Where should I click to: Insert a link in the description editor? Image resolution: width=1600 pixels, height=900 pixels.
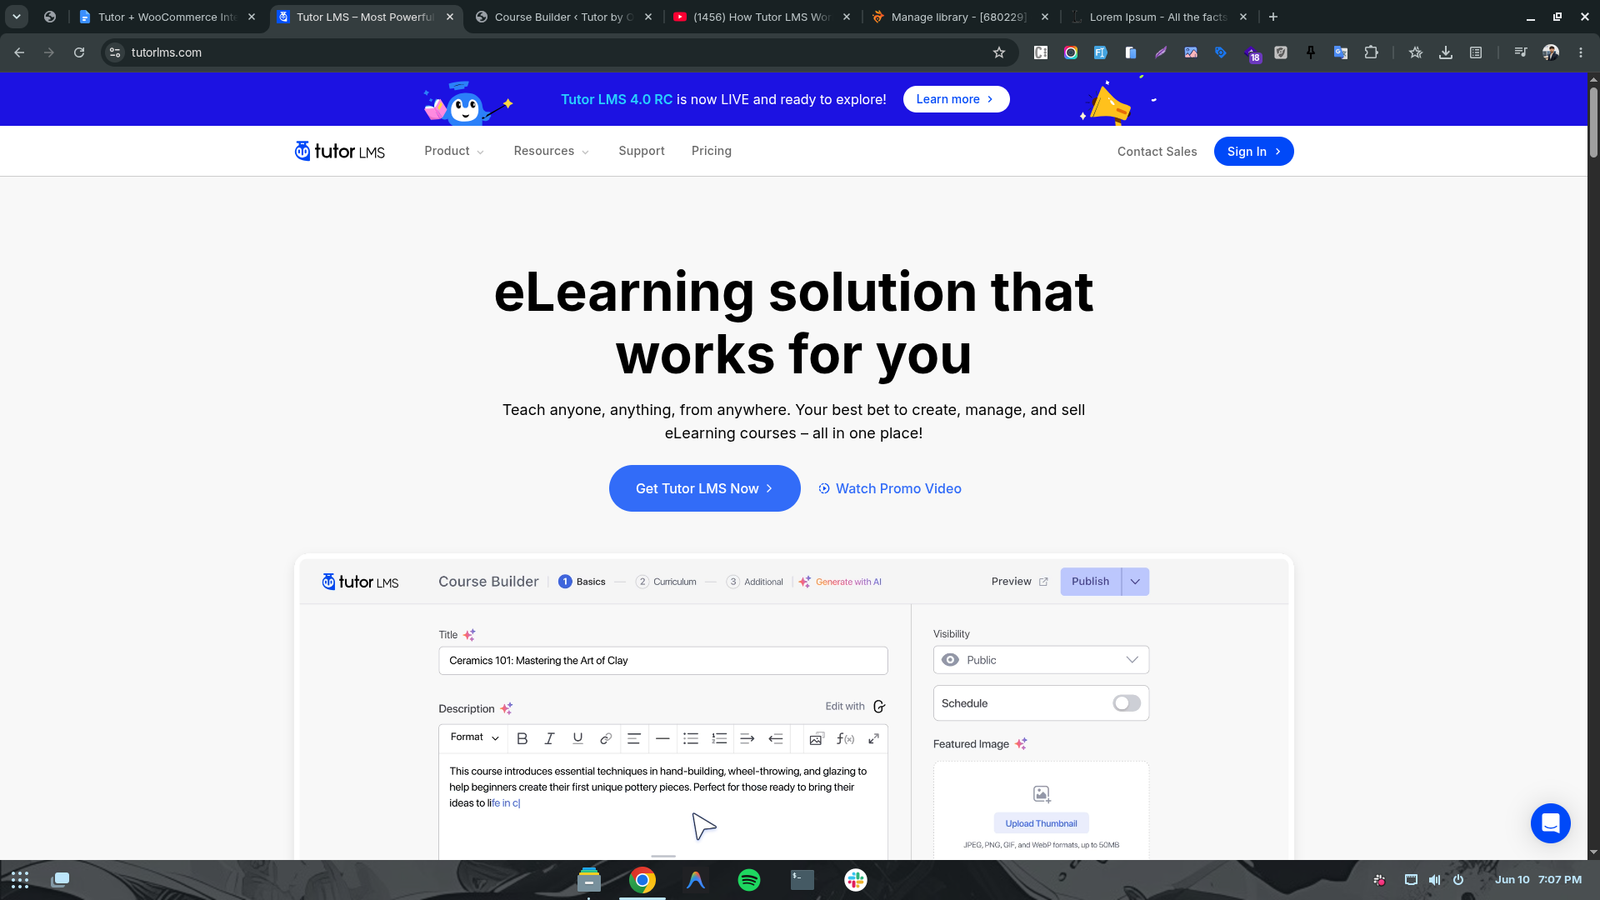click(x=605, y=738)
